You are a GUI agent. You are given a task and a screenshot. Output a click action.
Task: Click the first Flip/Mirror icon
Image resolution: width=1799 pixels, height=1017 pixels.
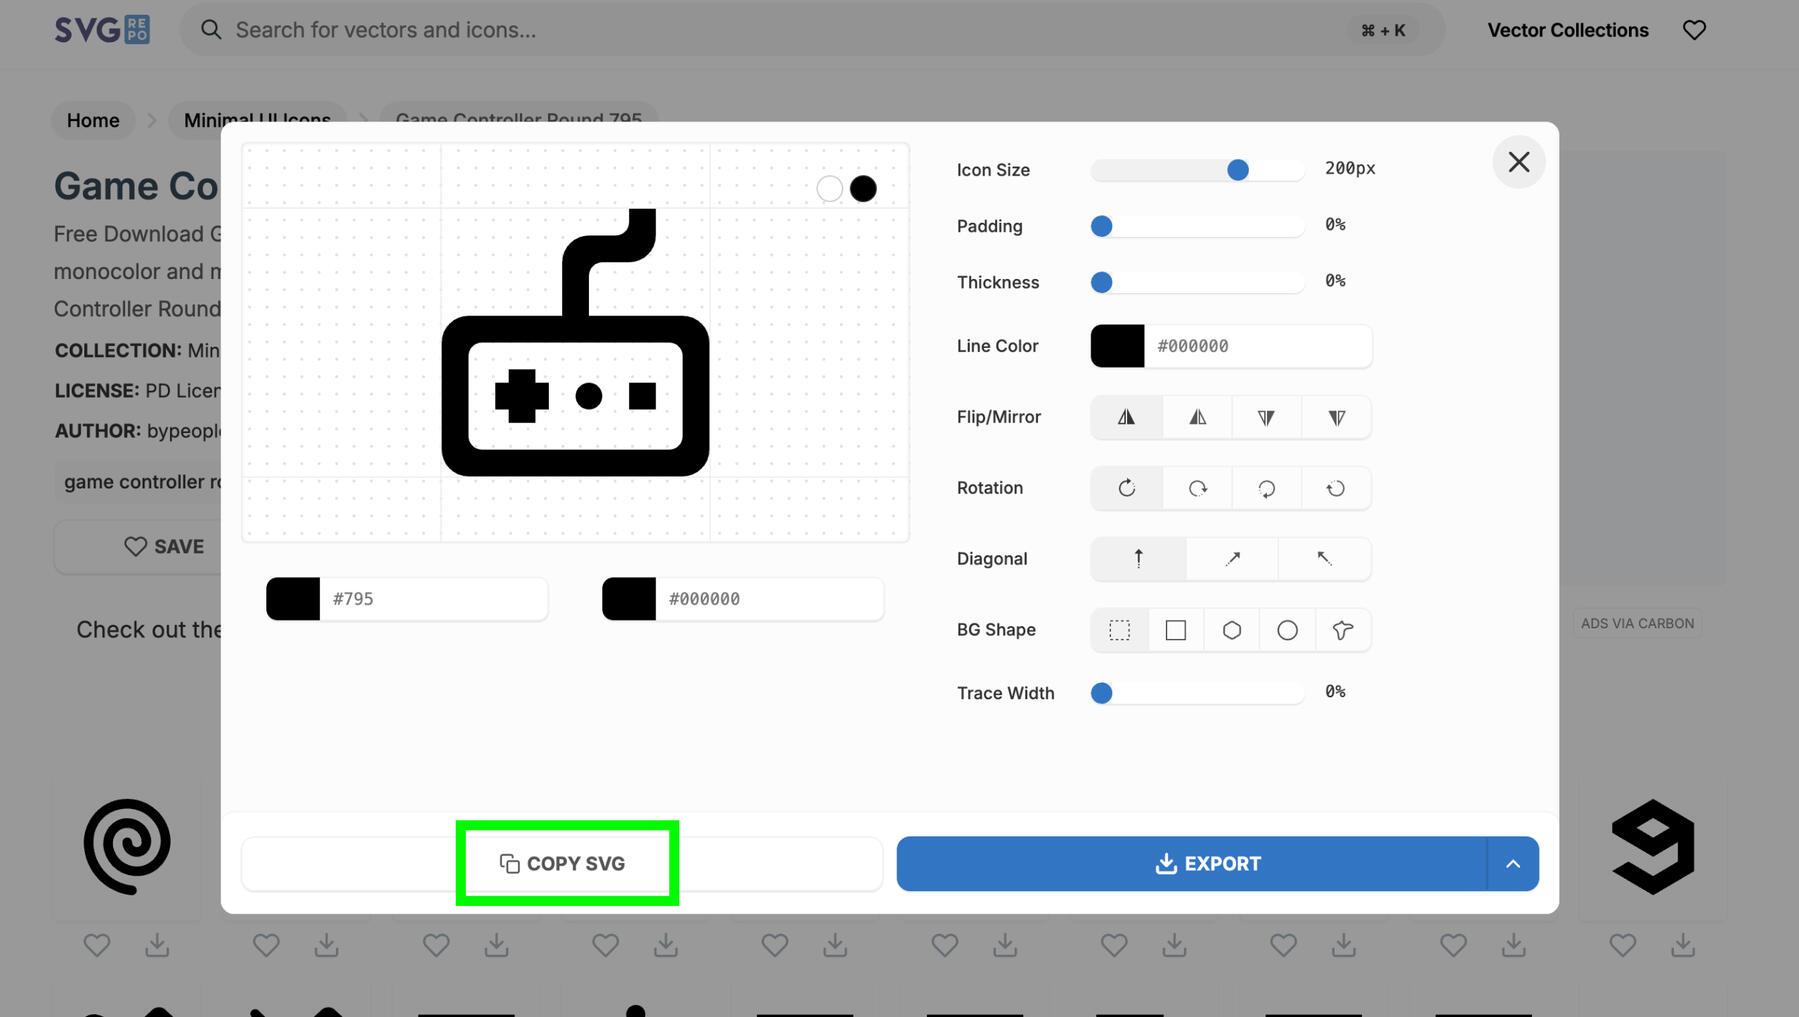tap(1126, 417)
